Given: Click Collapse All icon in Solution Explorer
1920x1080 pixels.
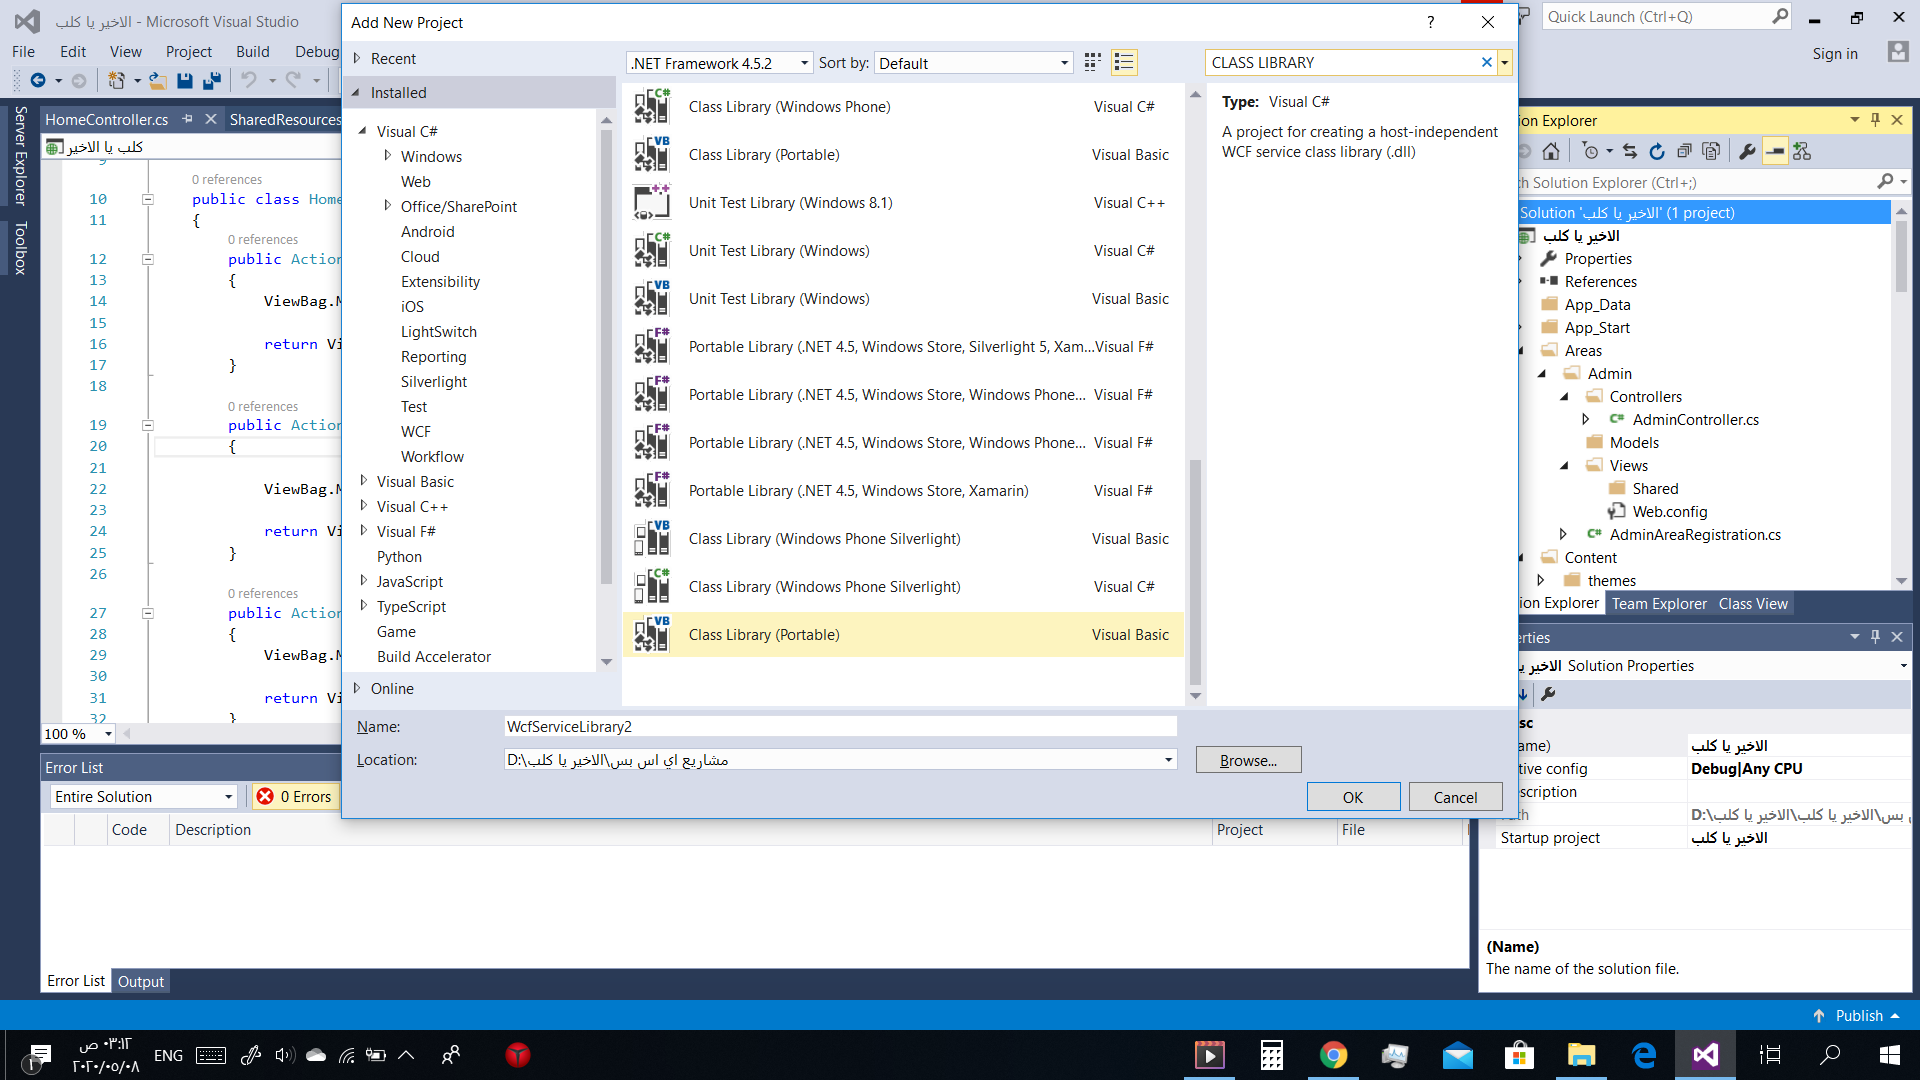Looking at the screenshot, I should (x=1684, y=151).
